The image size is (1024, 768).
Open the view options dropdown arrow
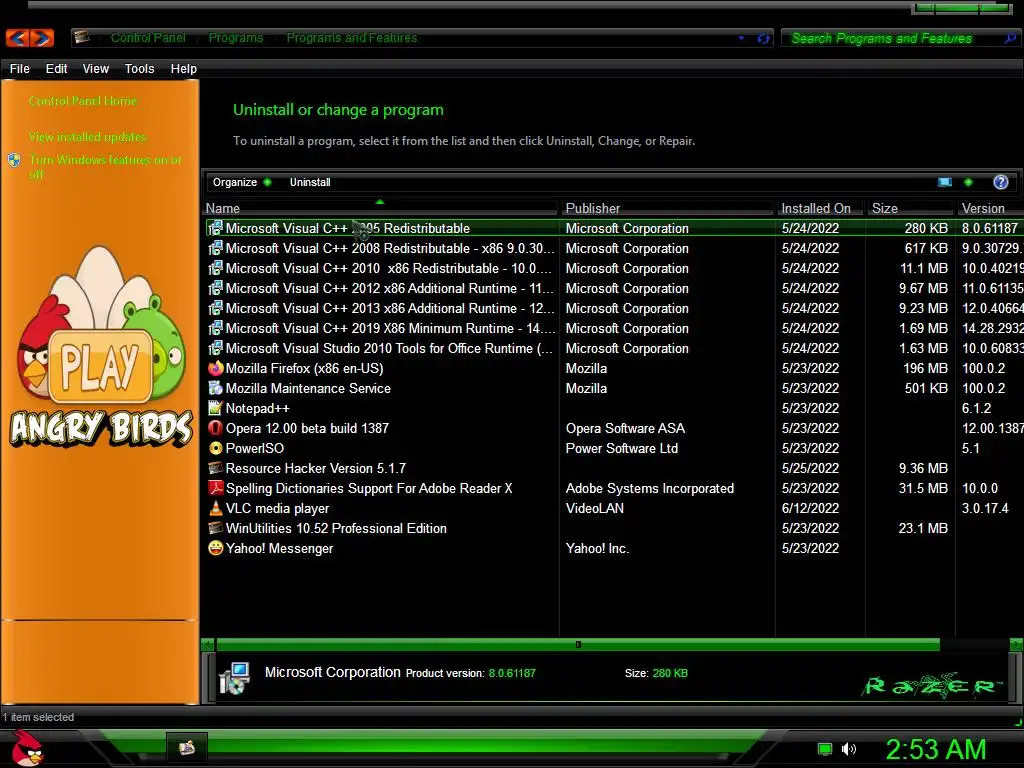(x=968, y=182)
